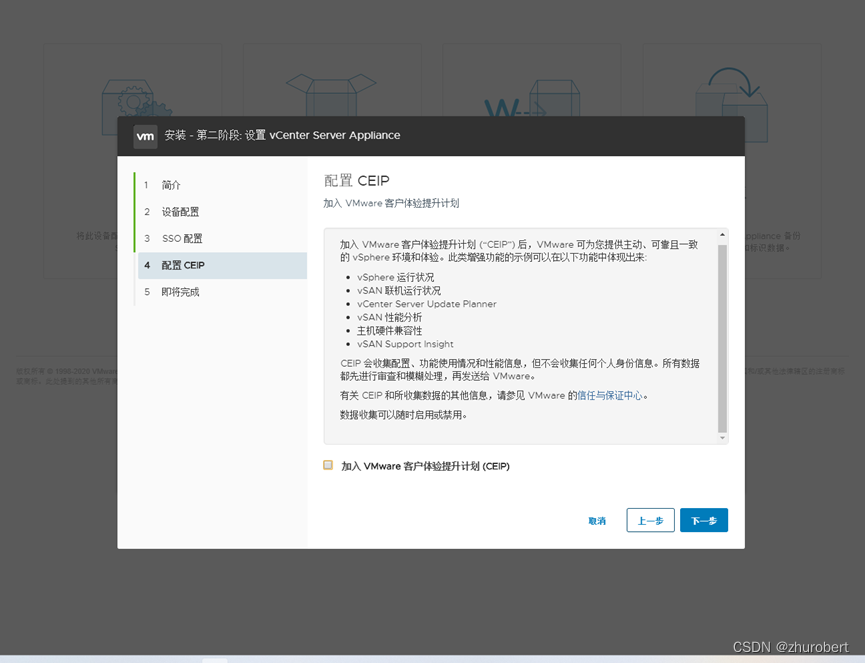Open the 3 SSO 配置 step
The height and width of the screenshot is (663, 865).
(180, 238)
